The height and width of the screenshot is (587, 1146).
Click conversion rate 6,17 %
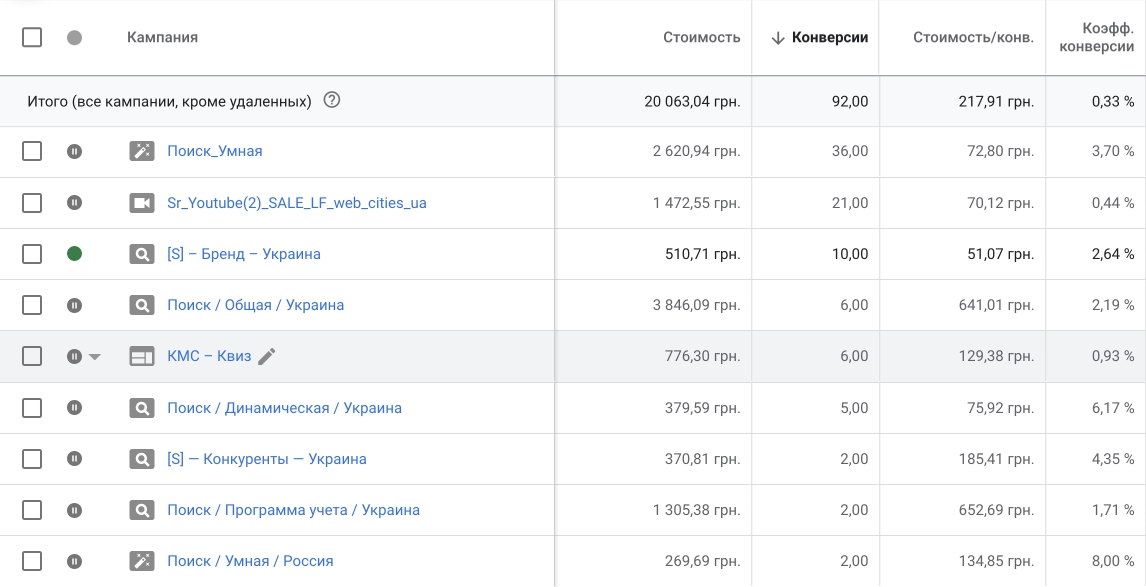tap(1113, 408)
